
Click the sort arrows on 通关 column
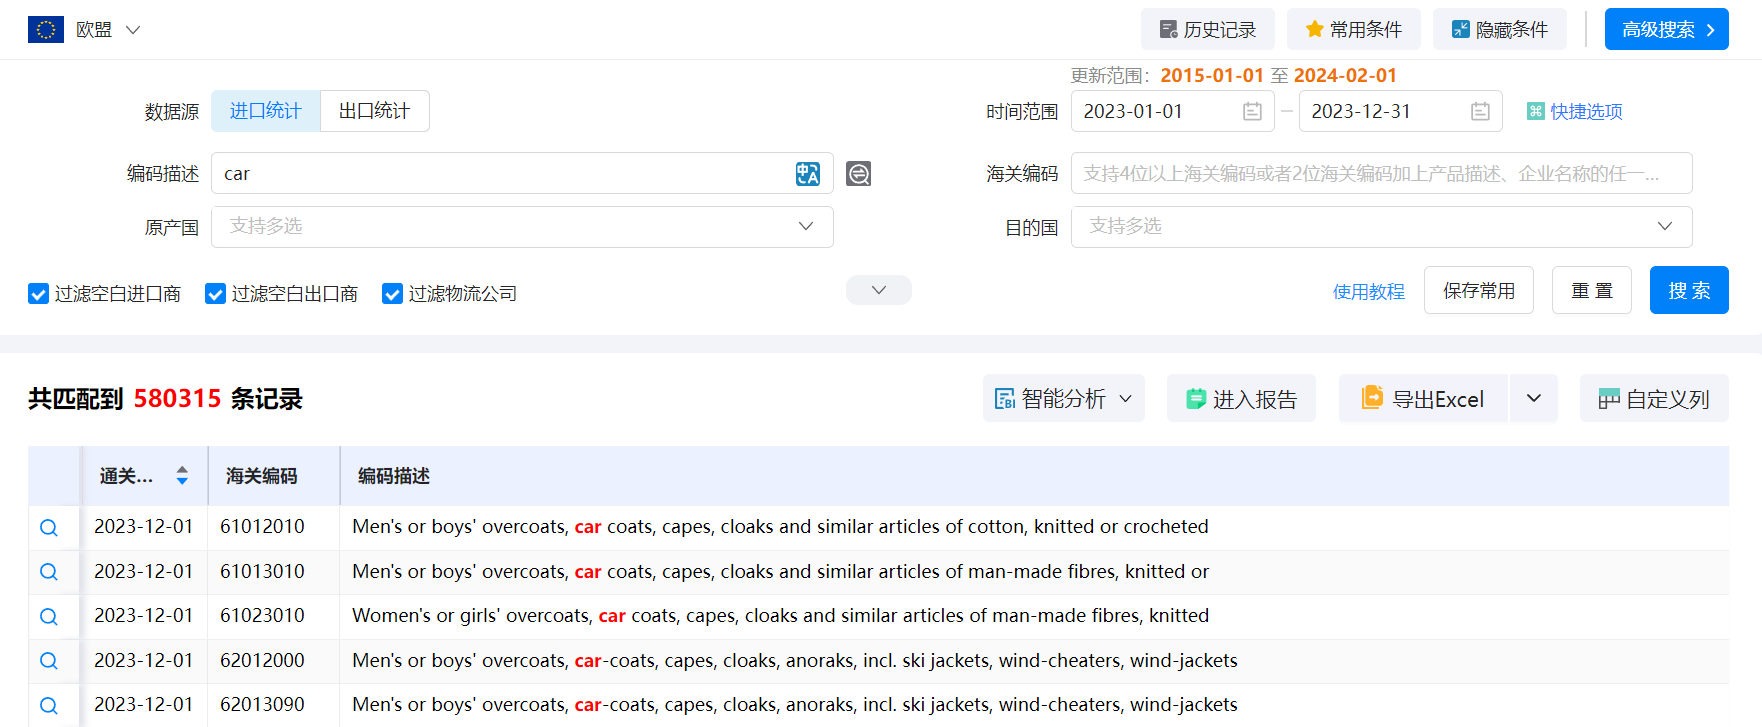[x=182, y=476]
